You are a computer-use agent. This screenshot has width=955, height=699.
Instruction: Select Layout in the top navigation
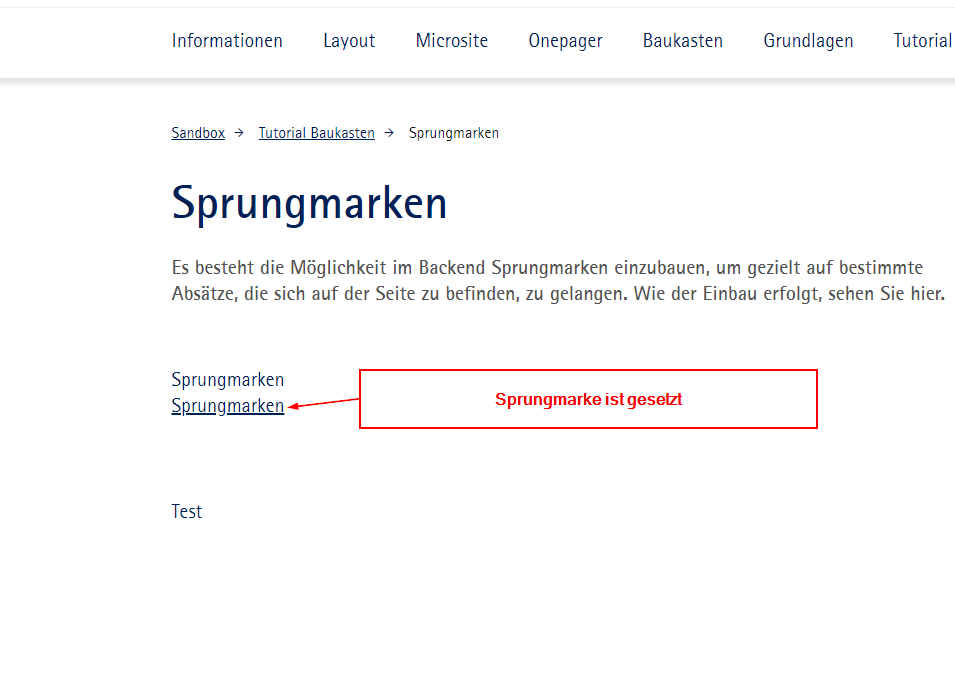coord(349,41)
